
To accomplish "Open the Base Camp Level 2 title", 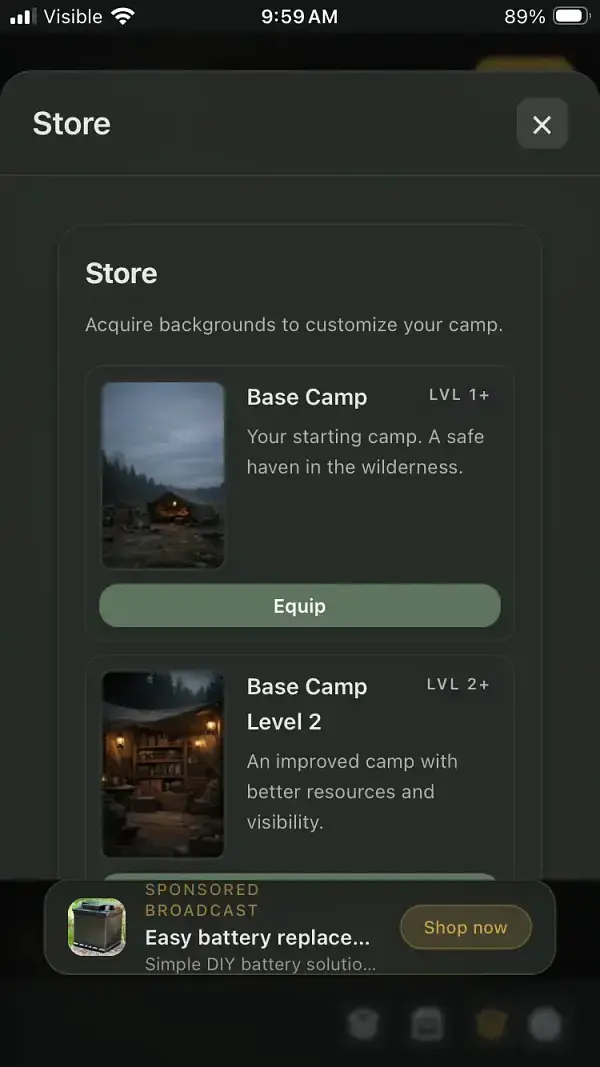I will click(x=307, y=704).
